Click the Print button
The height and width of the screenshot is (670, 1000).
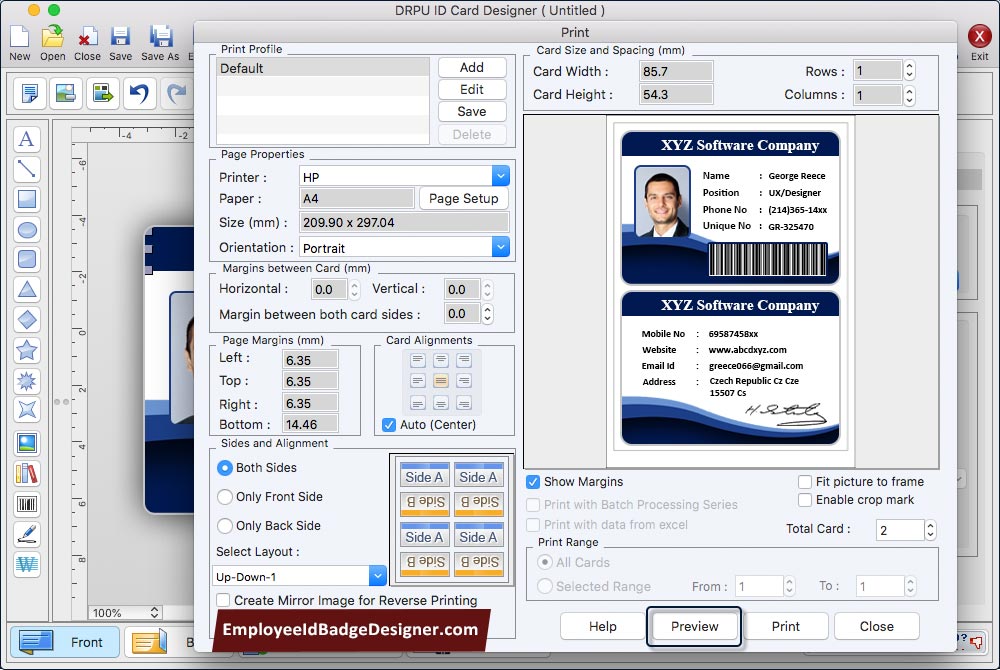(785, 626)
